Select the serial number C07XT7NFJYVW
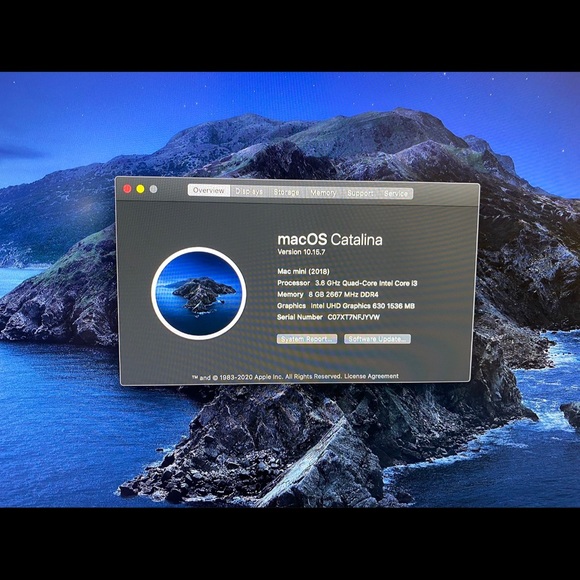The image size is (580, 580). tap(354, 317)
